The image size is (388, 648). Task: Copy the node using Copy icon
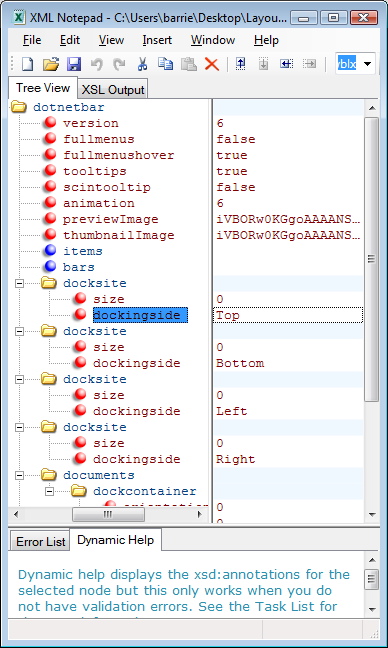click(x=165, y=64)
